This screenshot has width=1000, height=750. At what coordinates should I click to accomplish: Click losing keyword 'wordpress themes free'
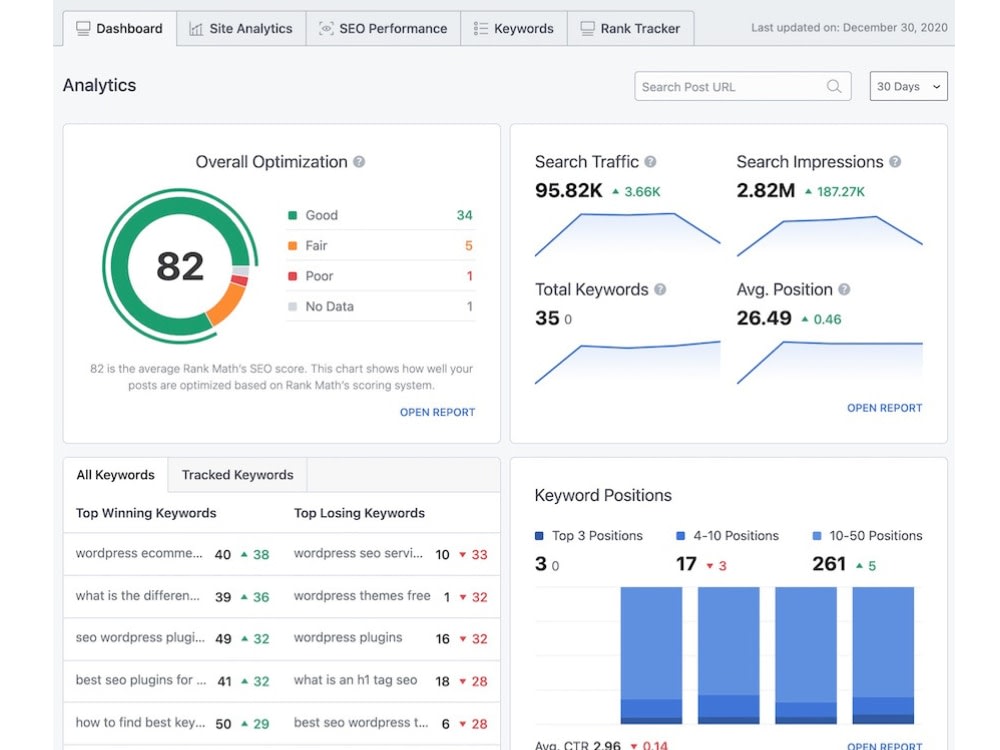(x=362, y=596)
